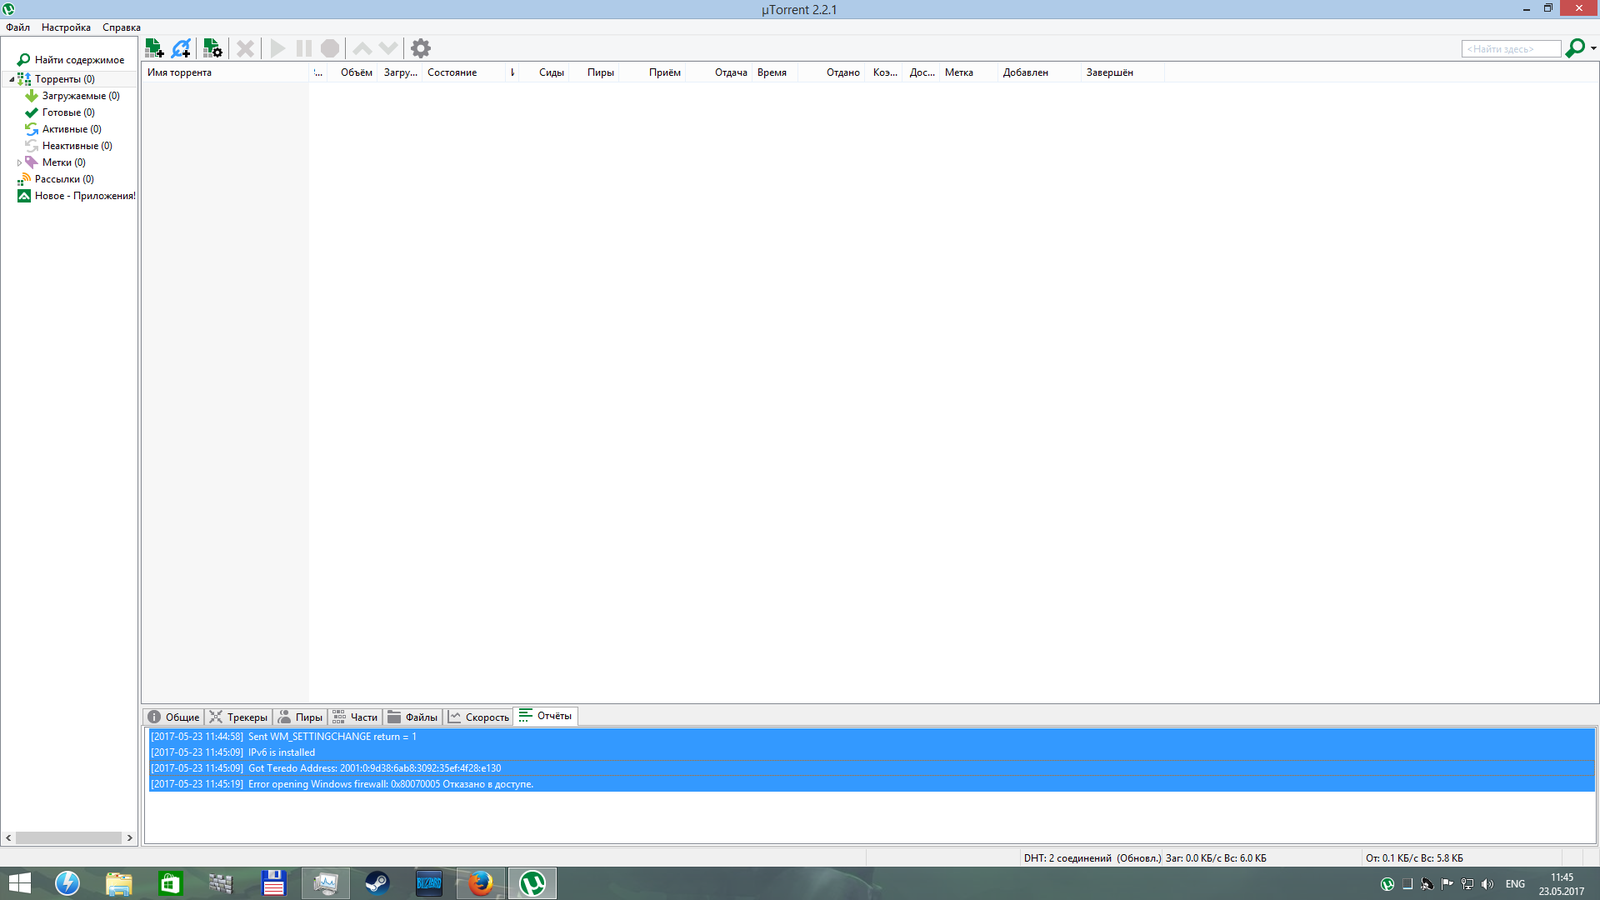Click the Add Torrent toolbar icon
The width and height of the screenshot is (1600, 900).
(154, 48)
